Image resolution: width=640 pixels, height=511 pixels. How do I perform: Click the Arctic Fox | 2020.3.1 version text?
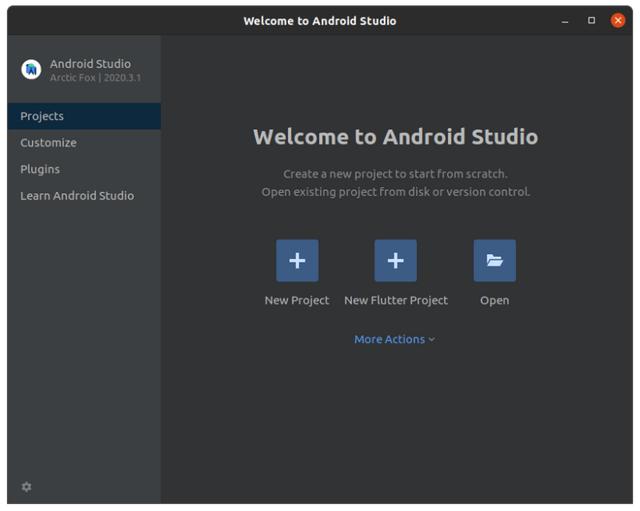coord(96,78)
